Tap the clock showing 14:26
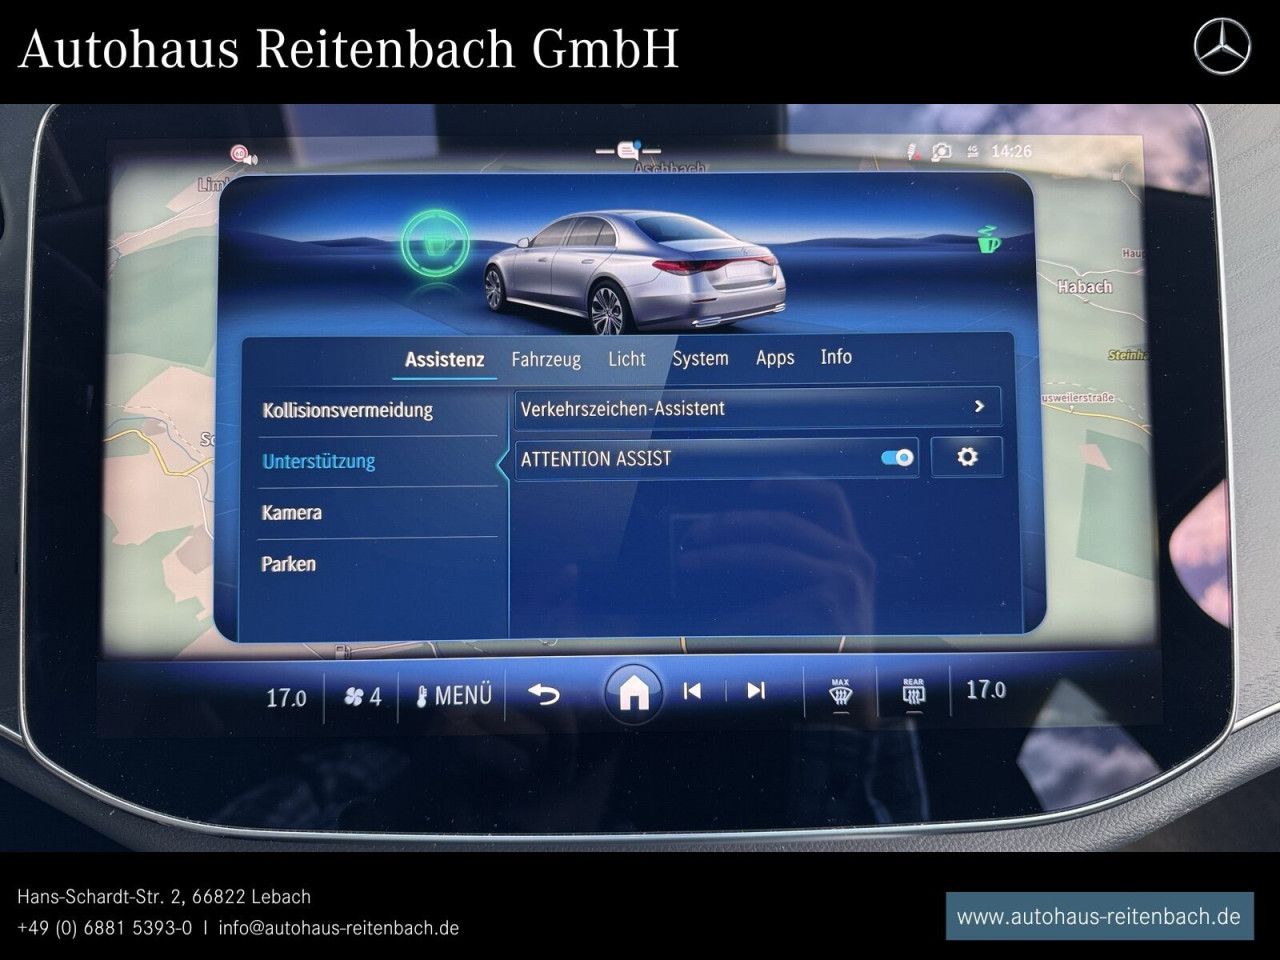The image size is (1280, 960). click(1010, 152)
